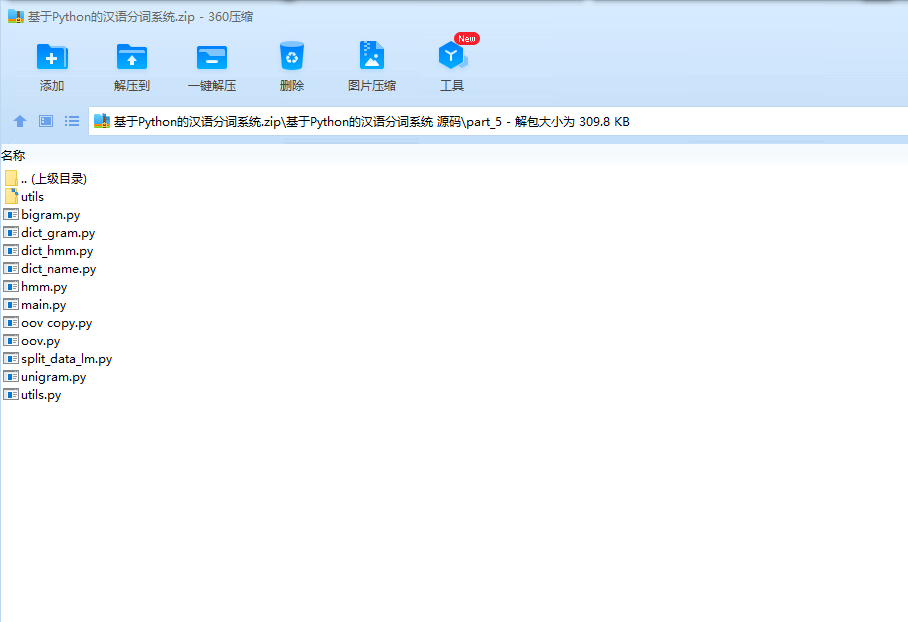This screenshot has height=622, width=908.
Task: Click the 解压到 (Extract to) icon
Action: coord(132,57)
